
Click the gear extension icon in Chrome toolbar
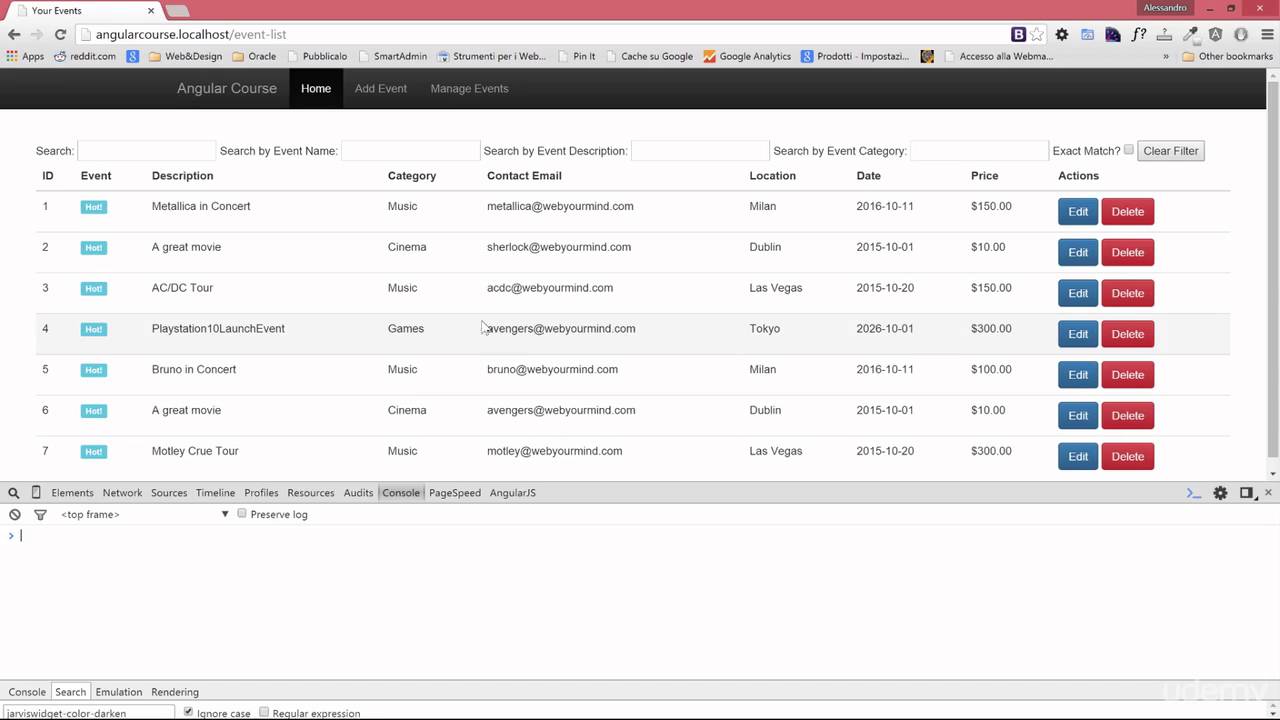(1062, 34)
